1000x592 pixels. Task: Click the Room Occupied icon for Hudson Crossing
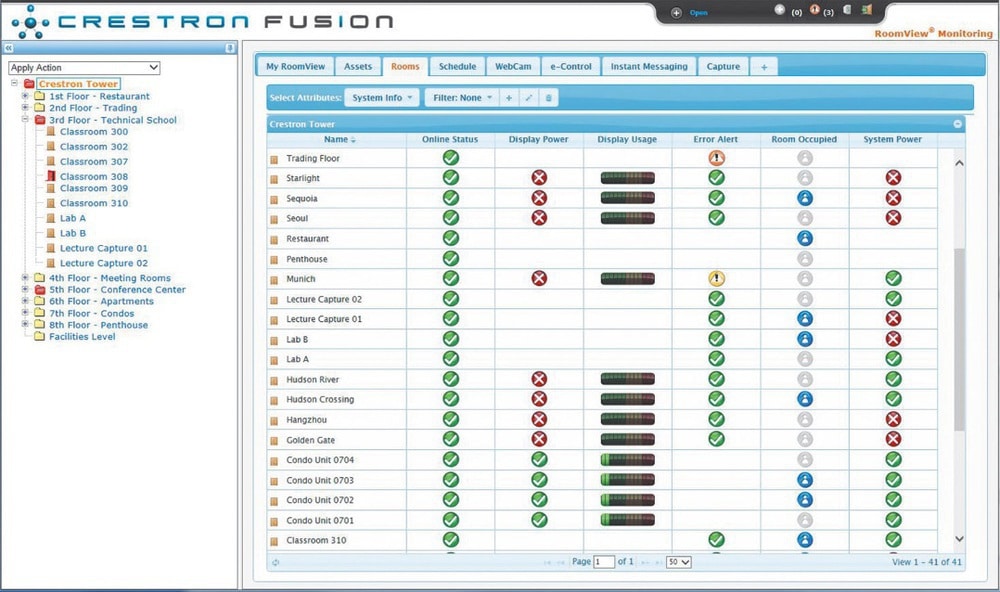(x=805, y=399)
